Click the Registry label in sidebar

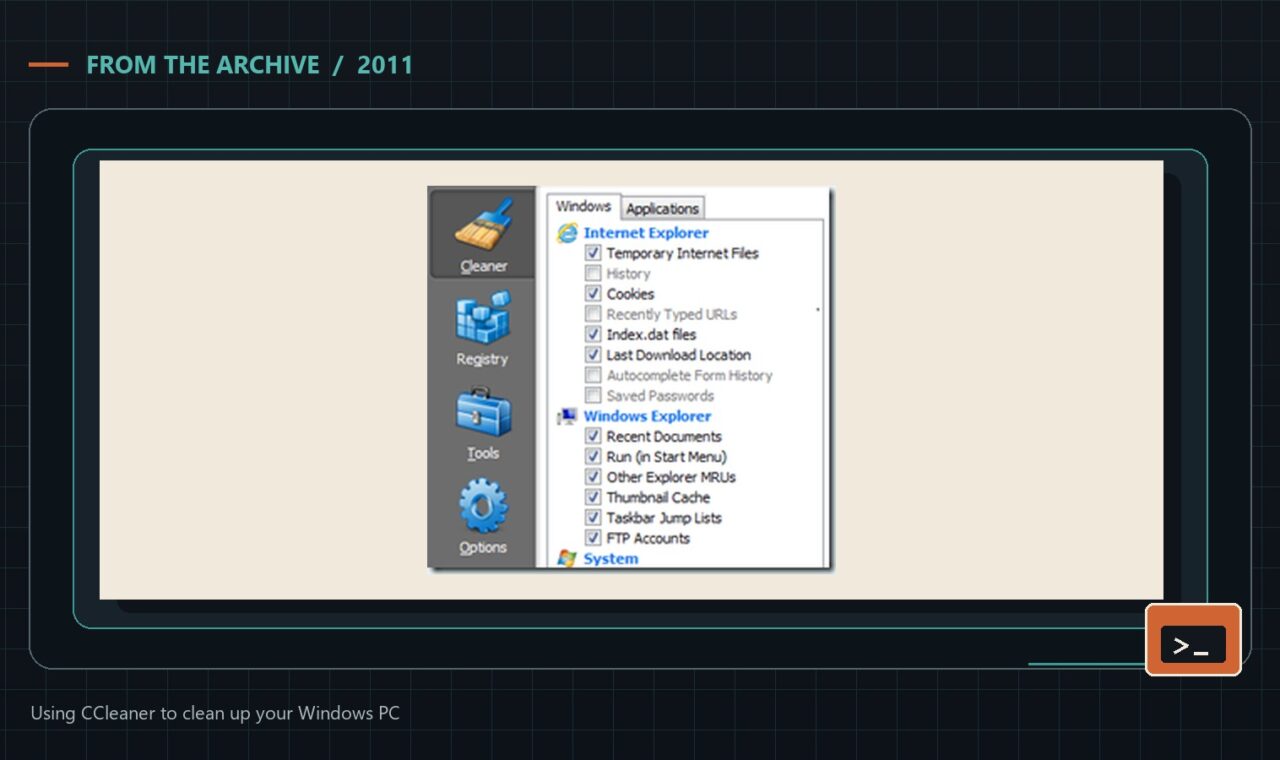click(483, 359)
